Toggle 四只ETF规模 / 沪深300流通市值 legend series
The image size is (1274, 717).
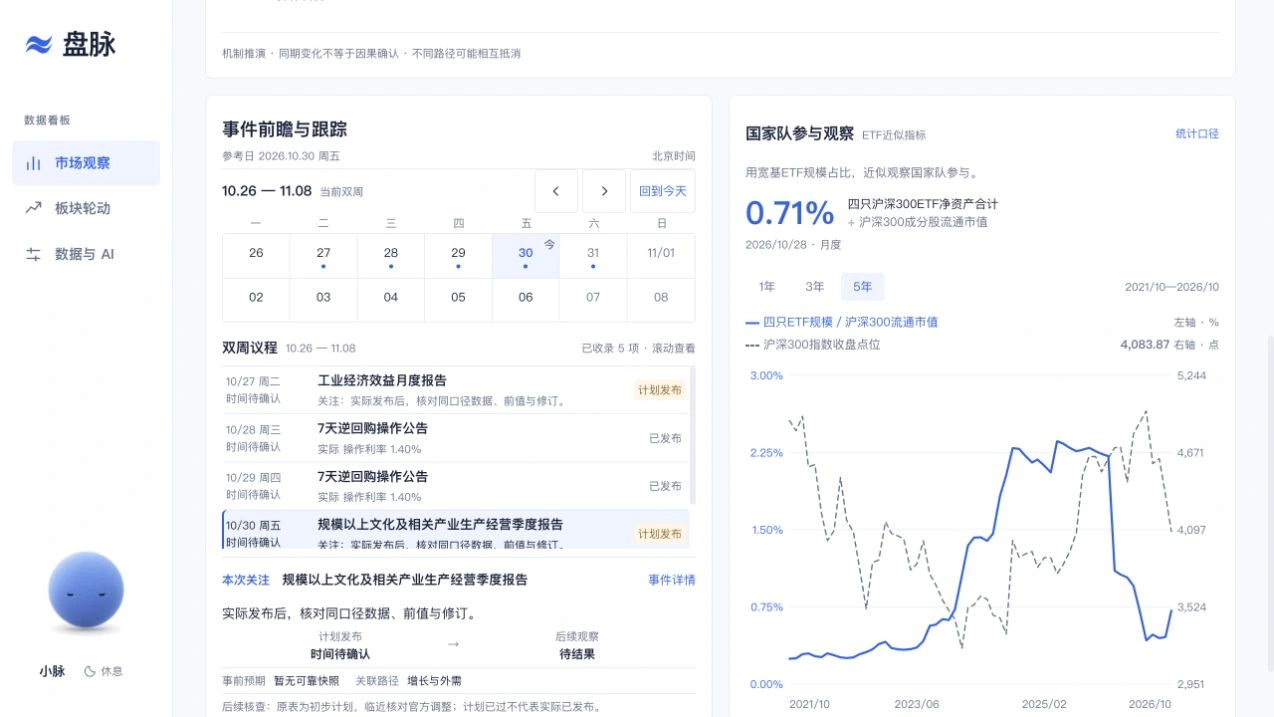coord(842,322)
